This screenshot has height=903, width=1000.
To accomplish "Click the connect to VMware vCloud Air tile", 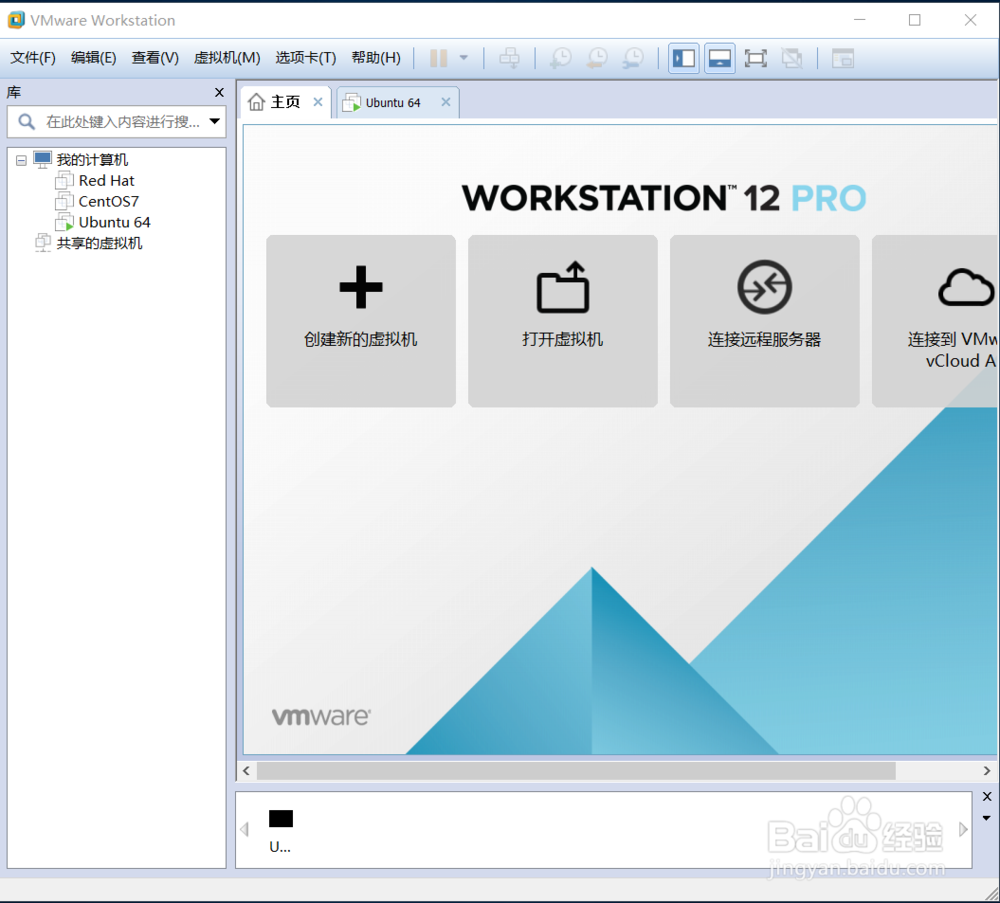I will point(935,321).
